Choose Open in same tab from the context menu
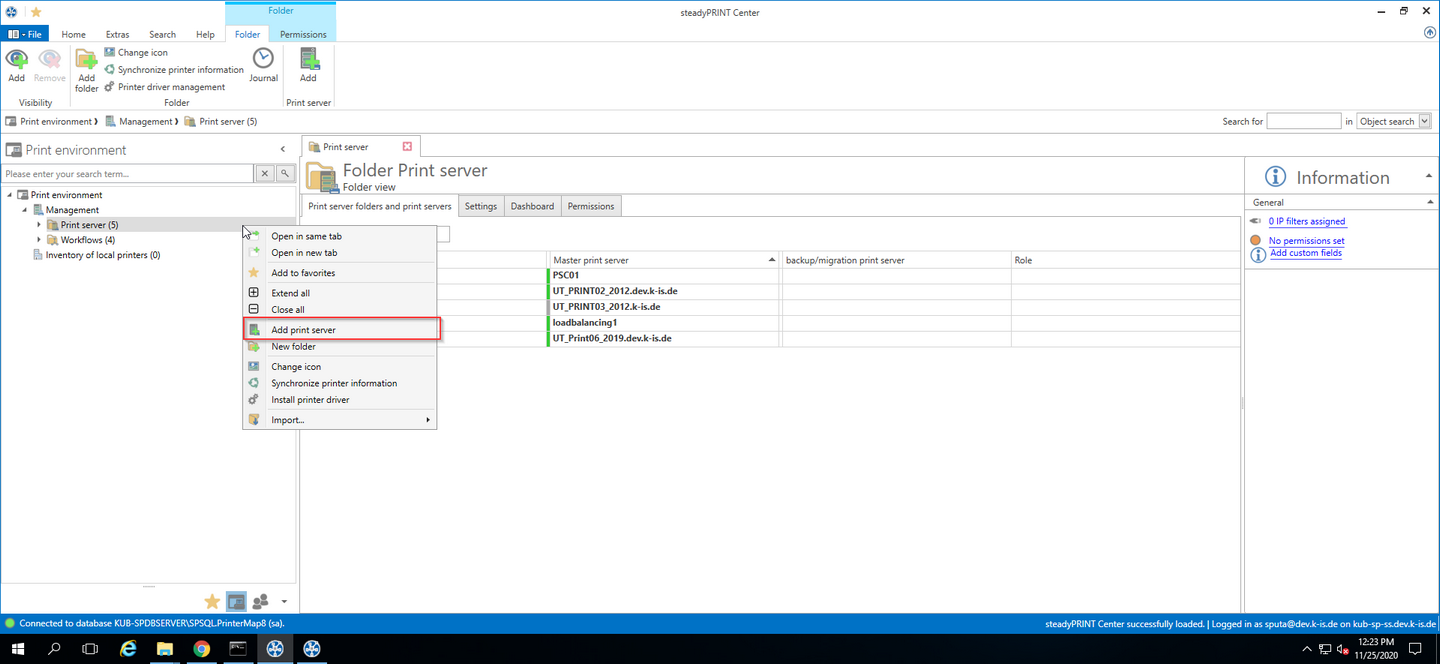The image size is (1440, 664). coord(340,236)
